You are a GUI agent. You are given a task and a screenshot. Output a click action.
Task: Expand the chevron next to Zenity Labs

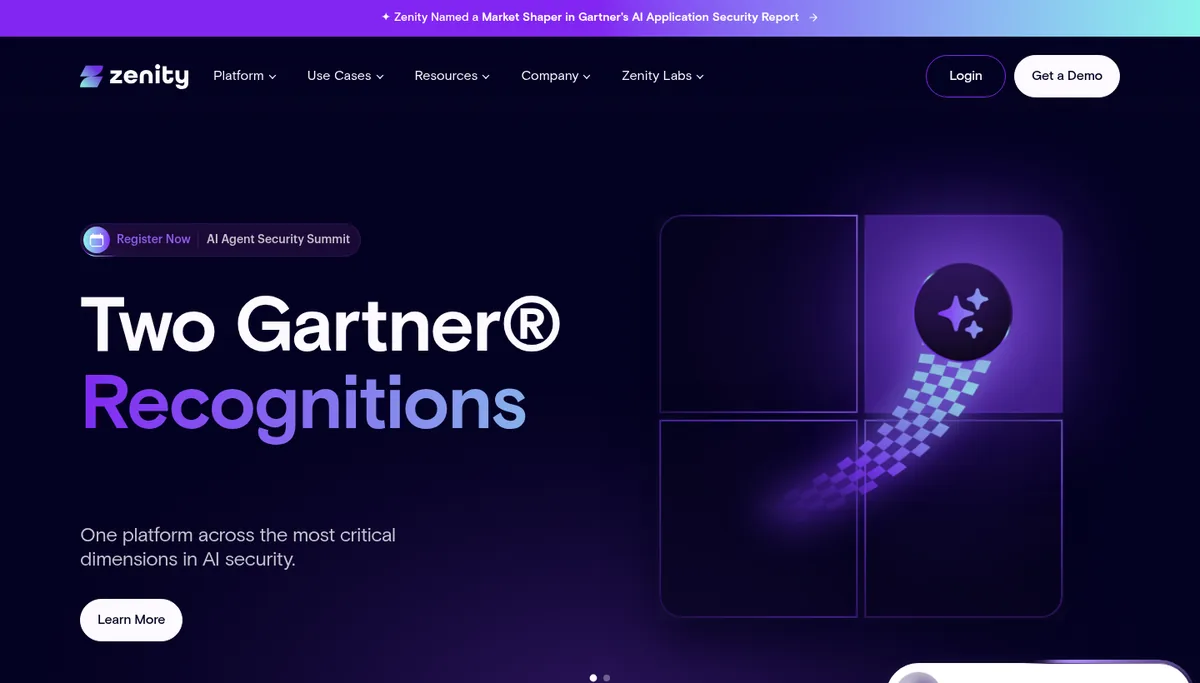coord(700,77)
